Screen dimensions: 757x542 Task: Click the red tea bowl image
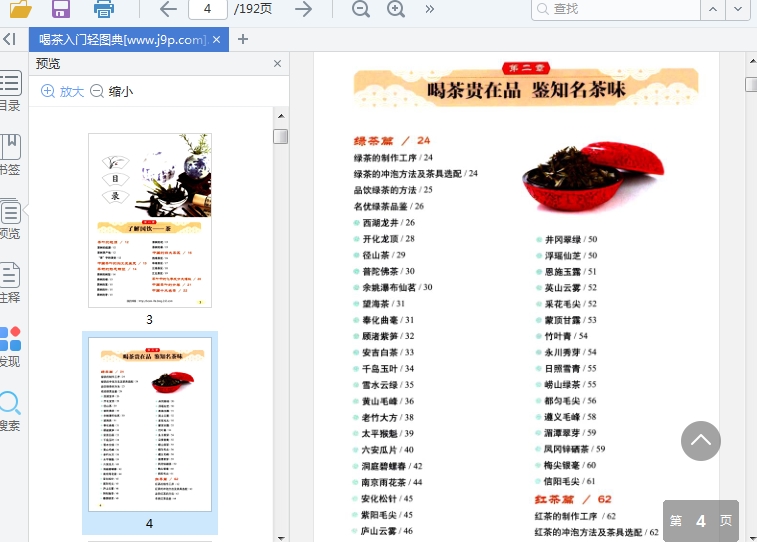click(x=593, y=177)
